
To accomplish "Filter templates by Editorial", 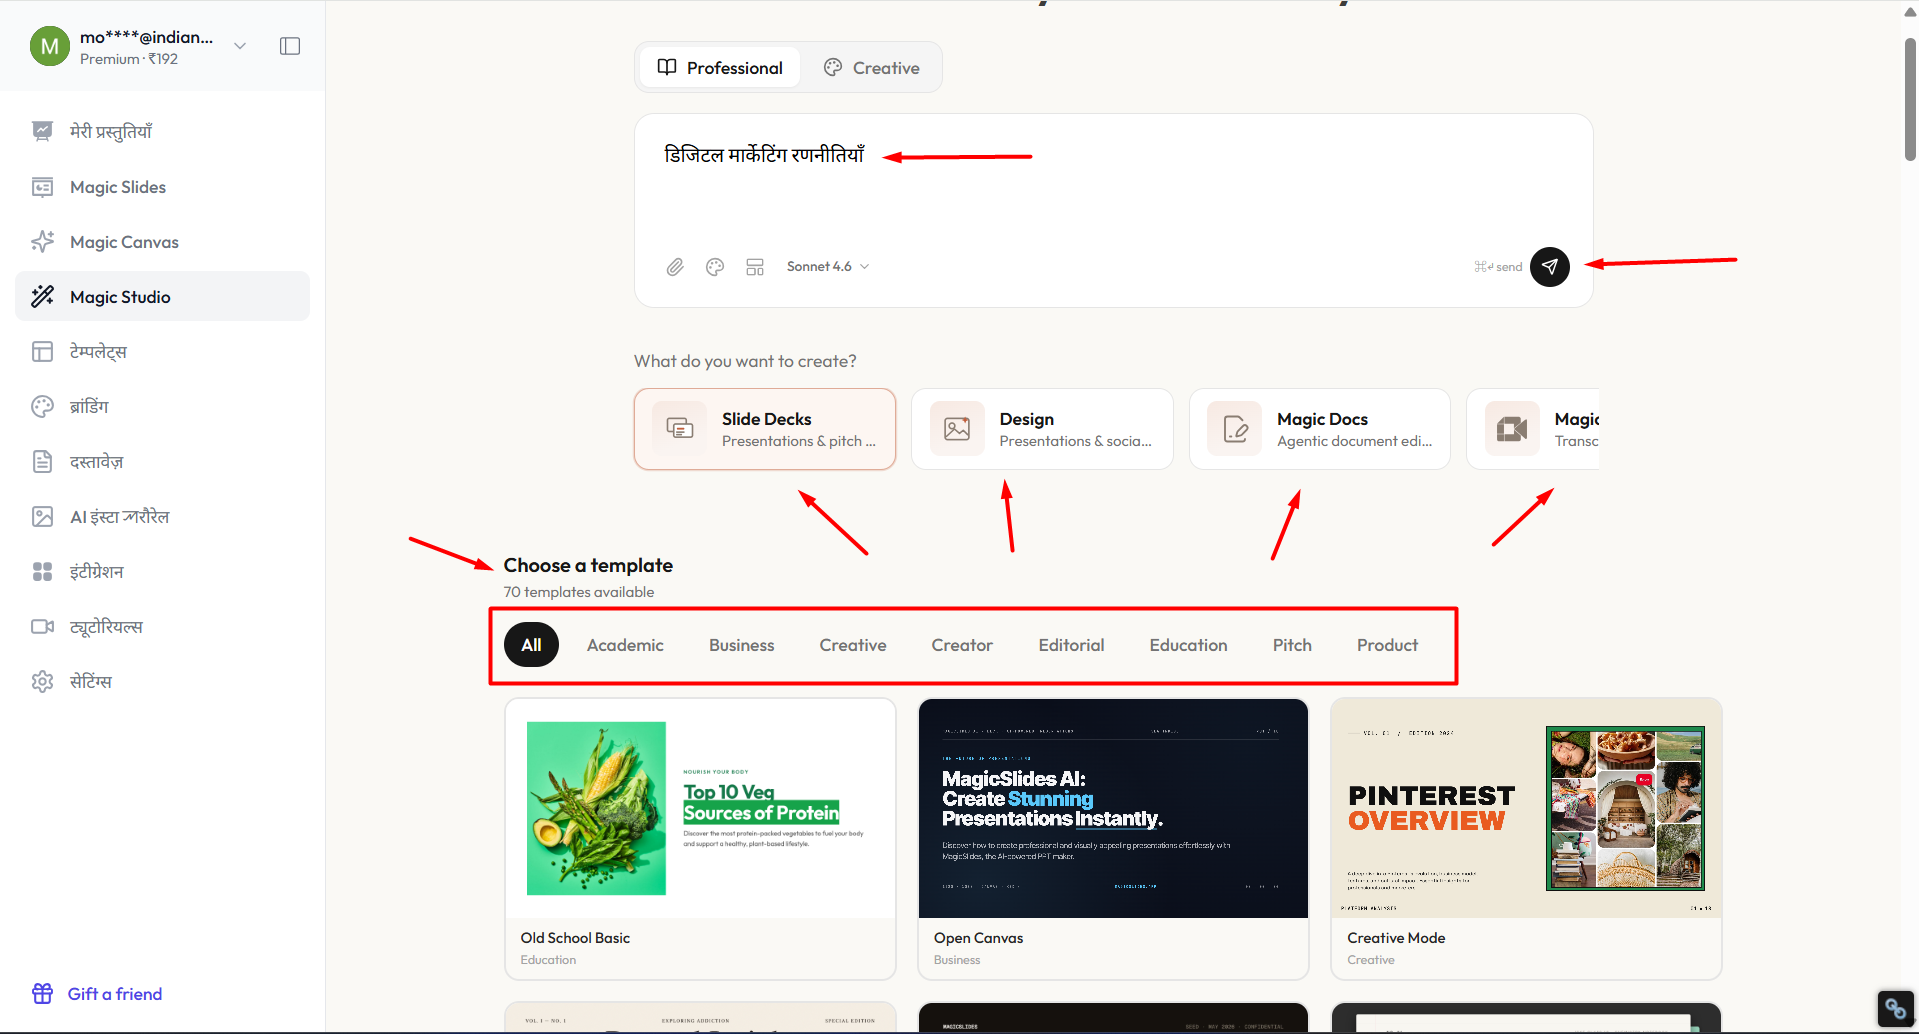I will pos(1071,645).
